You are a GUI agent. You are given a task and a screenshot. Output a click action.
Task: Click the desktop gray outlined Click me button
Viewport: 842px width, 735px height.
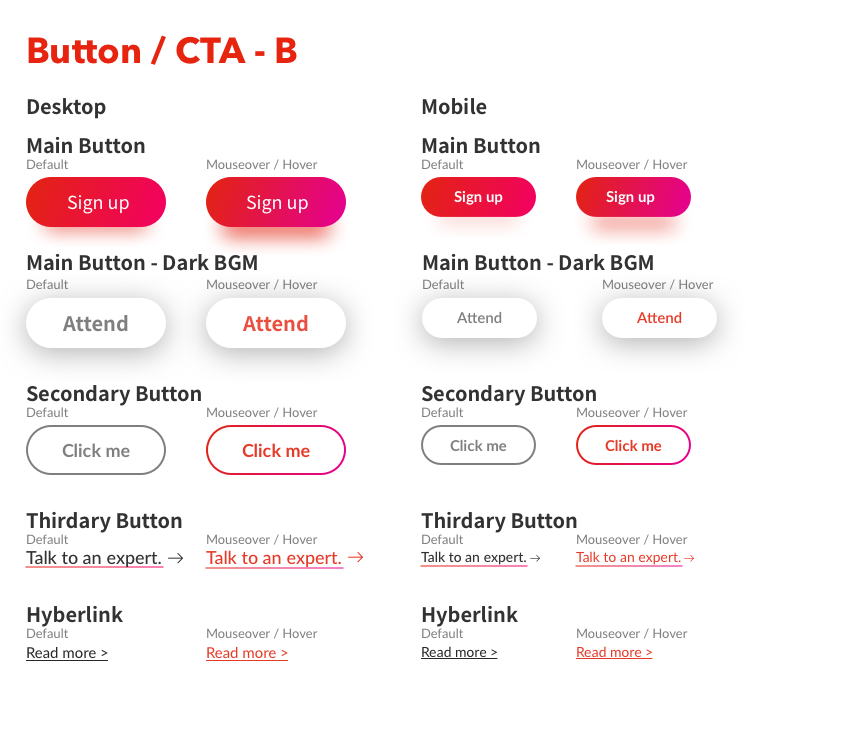click(96, 450)
